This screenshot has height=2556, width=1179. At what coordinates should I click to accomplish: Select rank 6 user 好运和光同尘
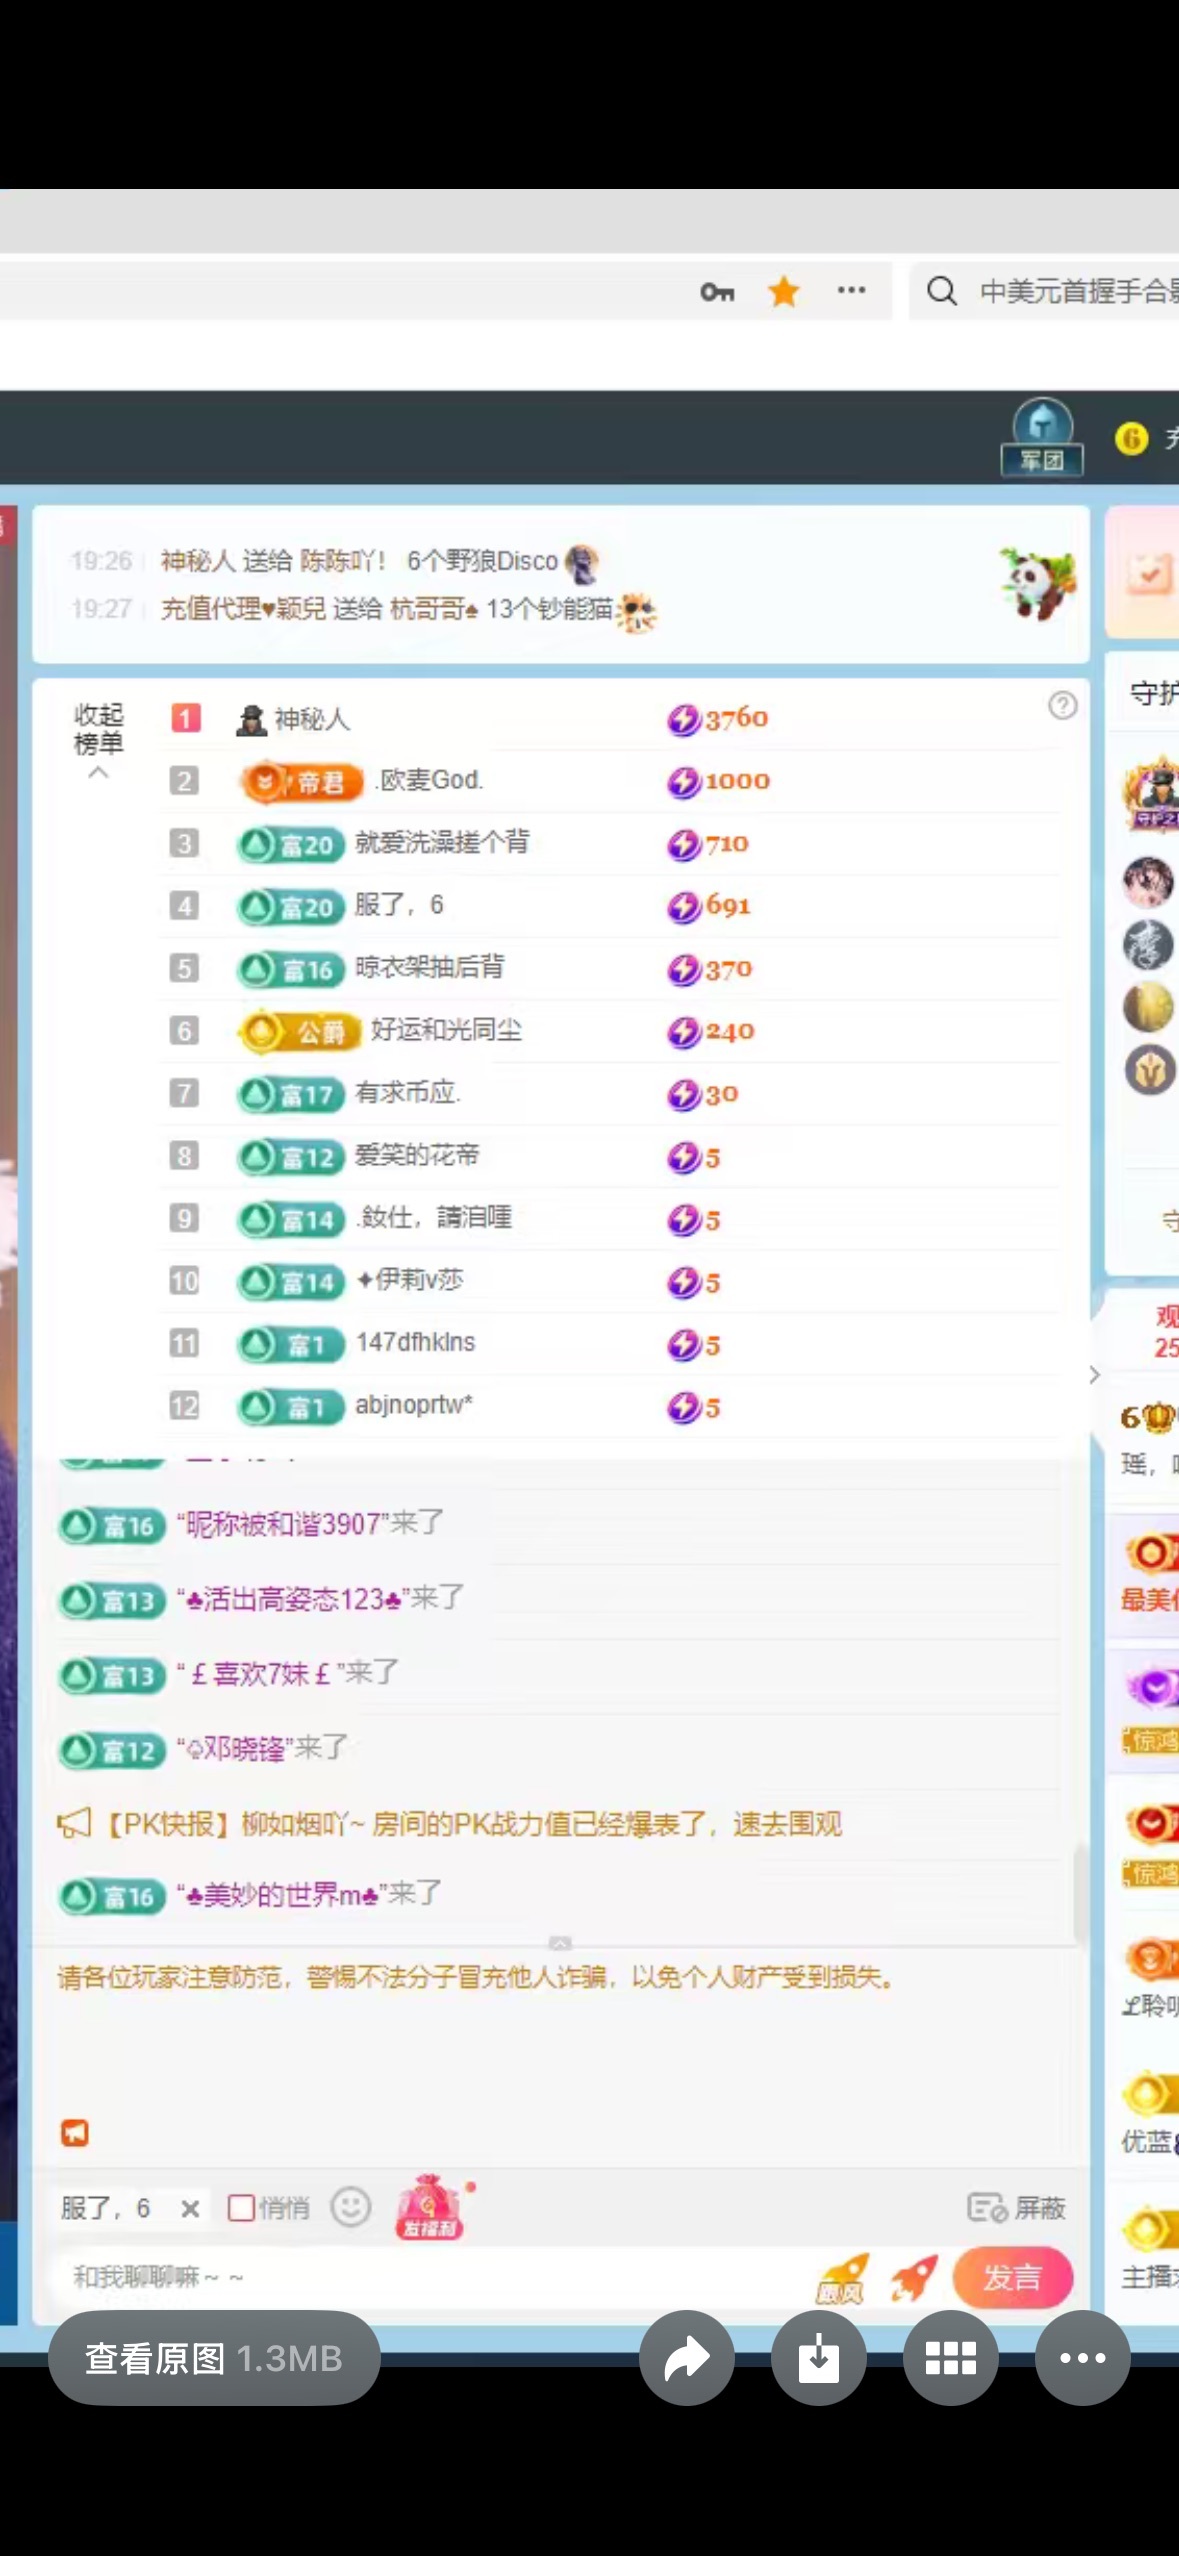tap(446, 1030)
